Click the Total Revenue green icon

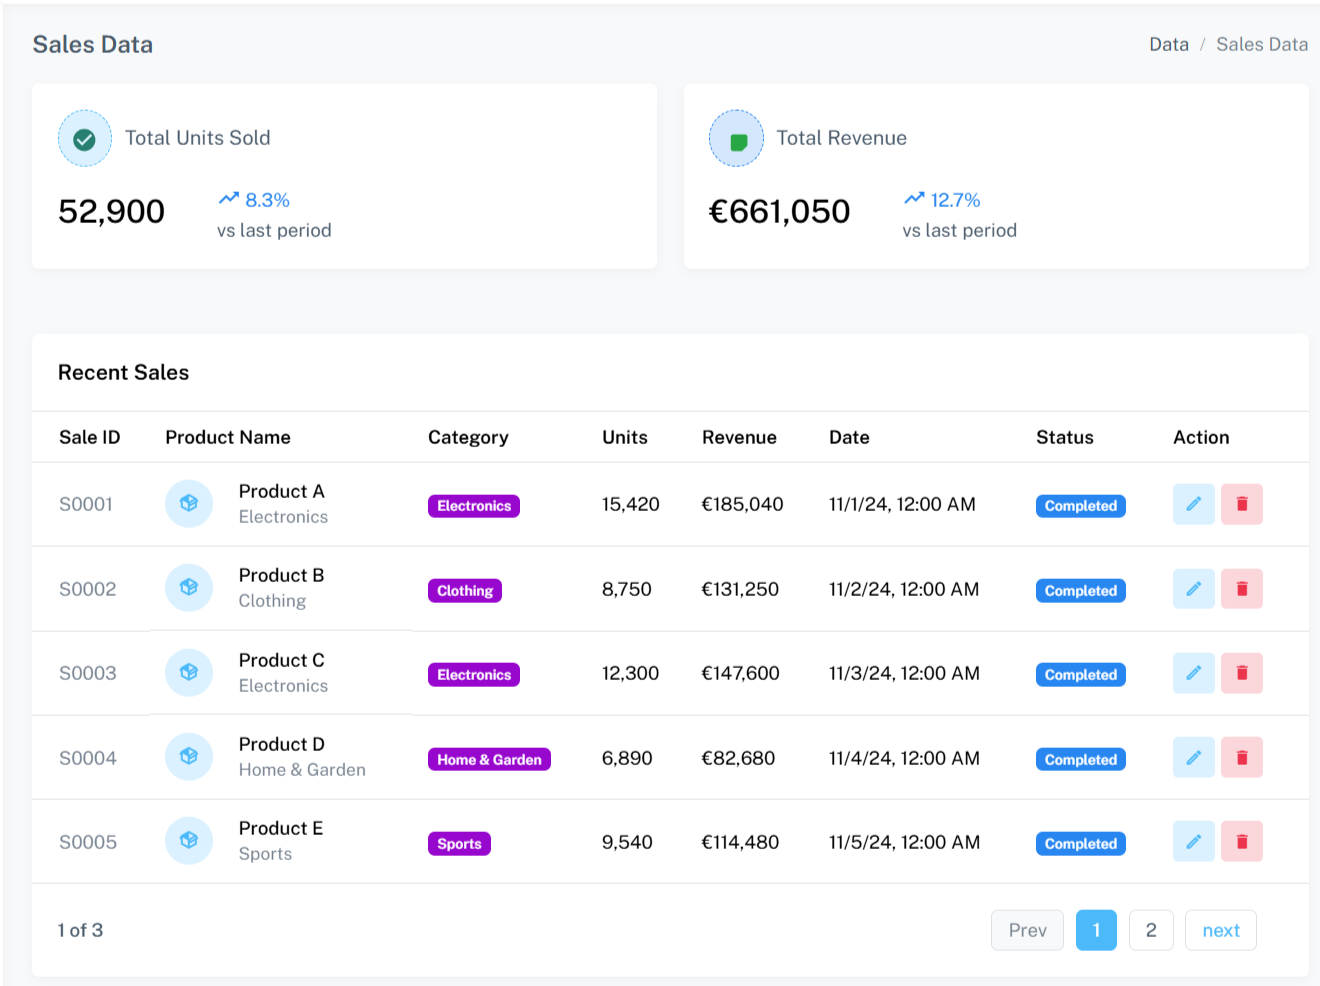click(737, 139)
